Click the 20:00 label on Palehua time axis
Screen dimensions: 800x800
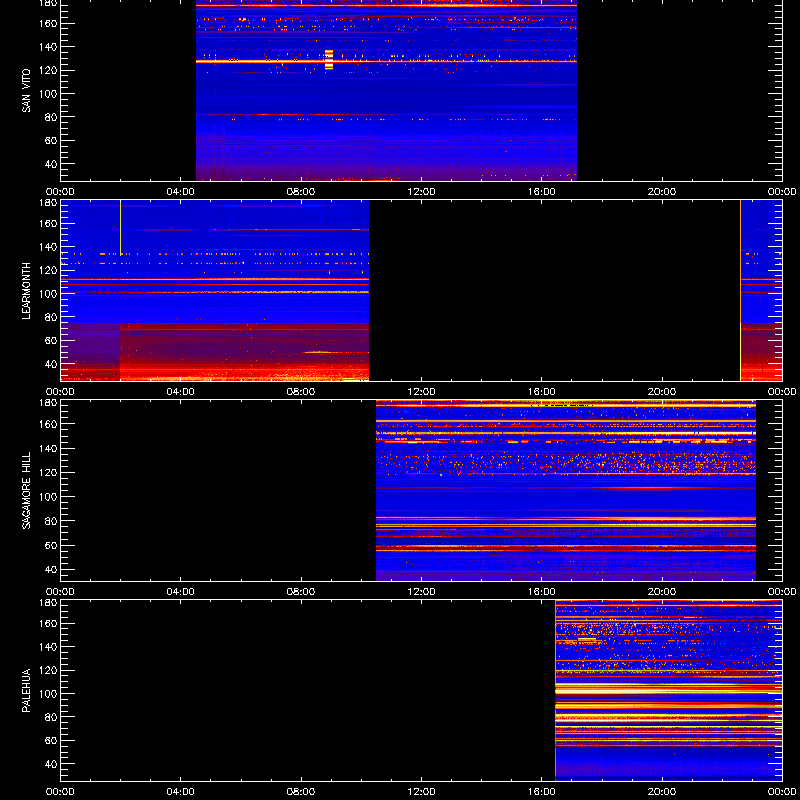(x=662, y=792)
